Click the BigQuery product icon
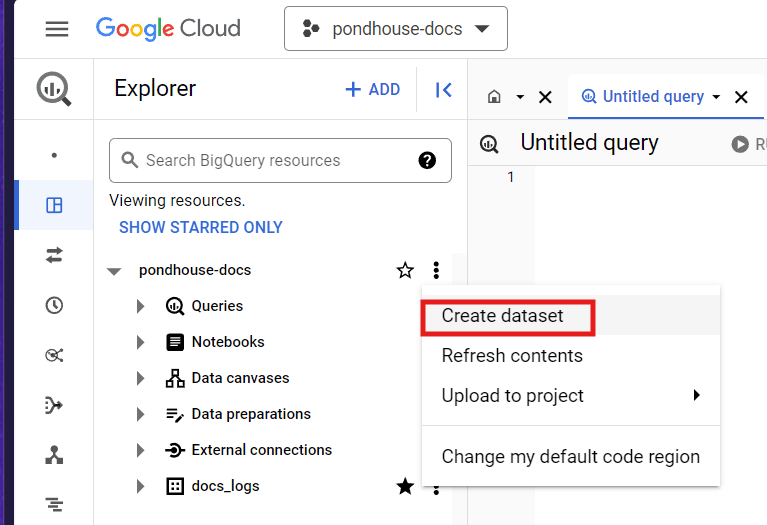The width and height of the screenshot is (767, 525). click(x=54, y=89)
